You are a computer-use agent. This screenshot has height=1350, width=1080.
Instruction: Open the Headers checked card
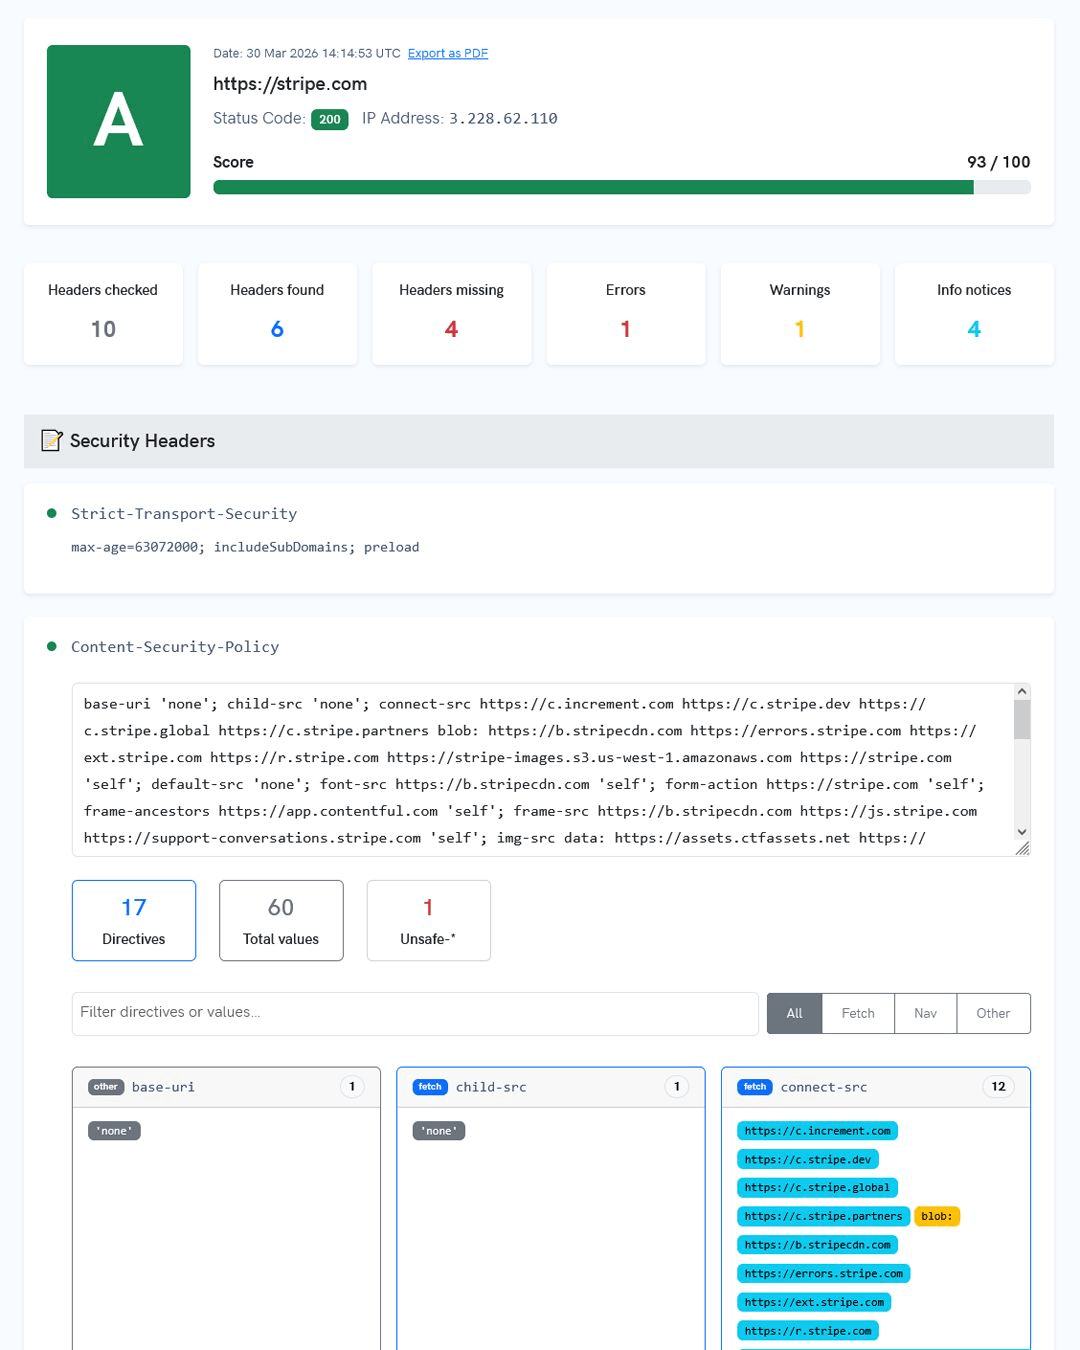pos(103,313)
